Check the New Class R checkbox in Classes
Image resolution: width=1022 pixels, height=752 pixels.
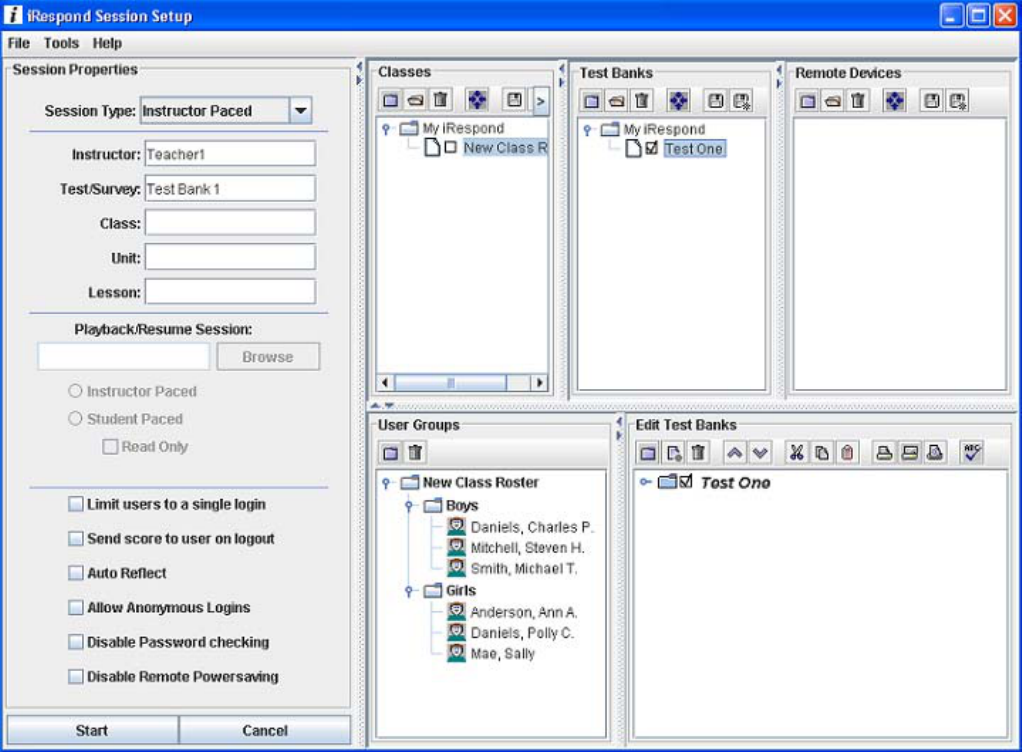[450, 147]
